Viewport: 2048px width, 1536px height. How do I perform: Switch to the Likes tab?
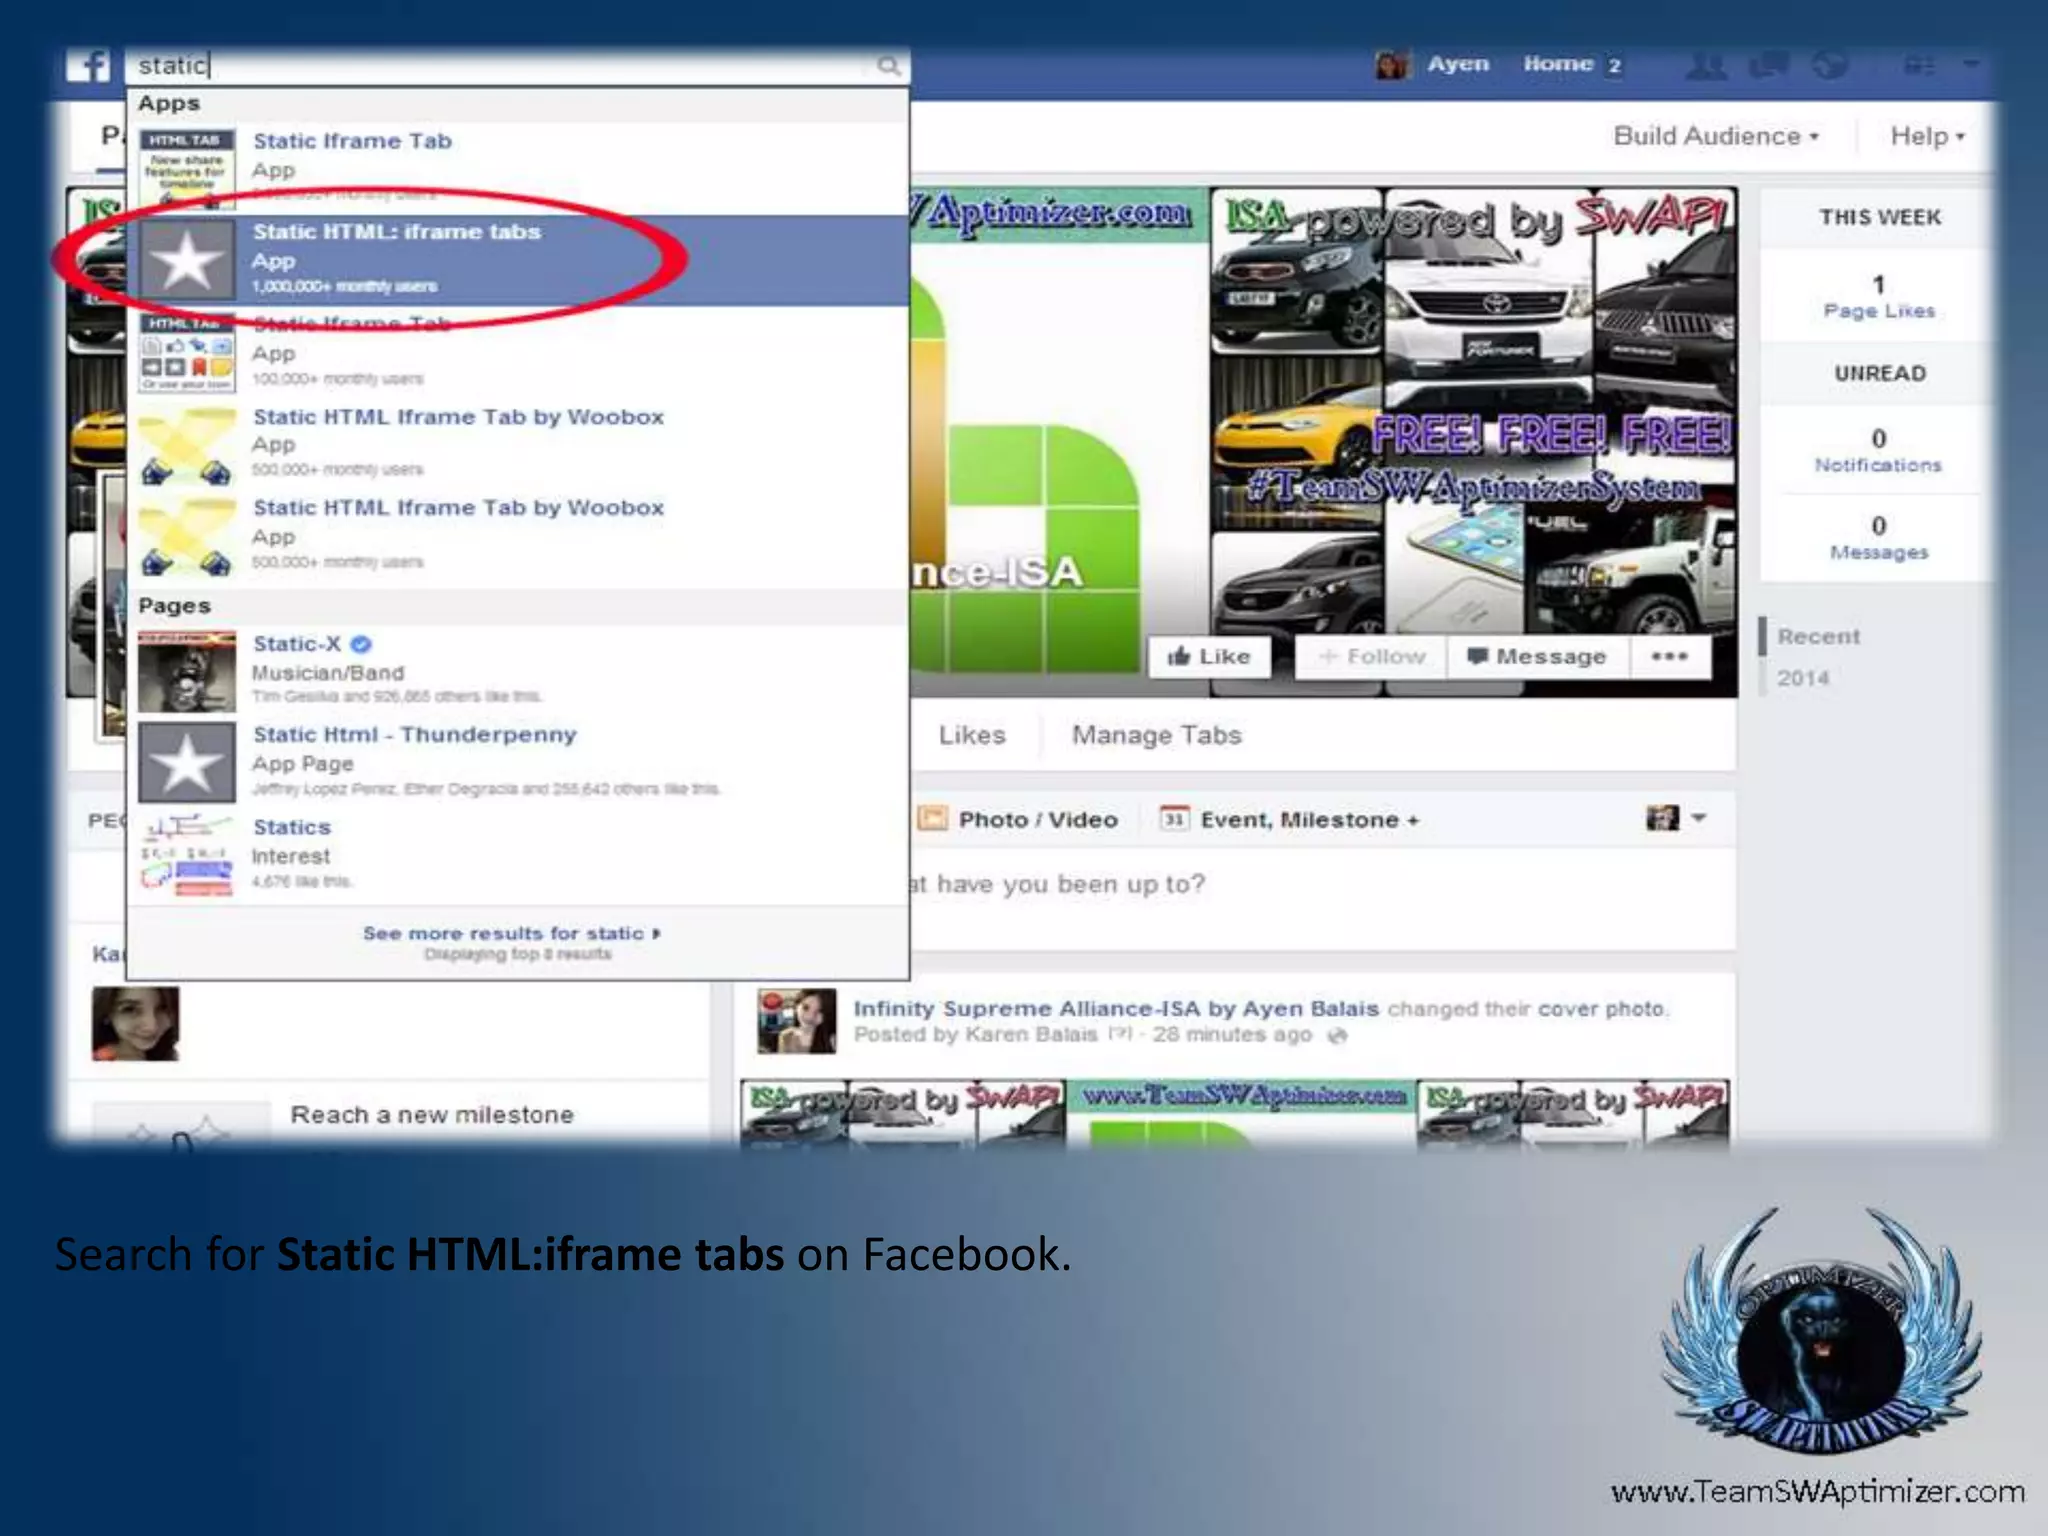point(971,735)
